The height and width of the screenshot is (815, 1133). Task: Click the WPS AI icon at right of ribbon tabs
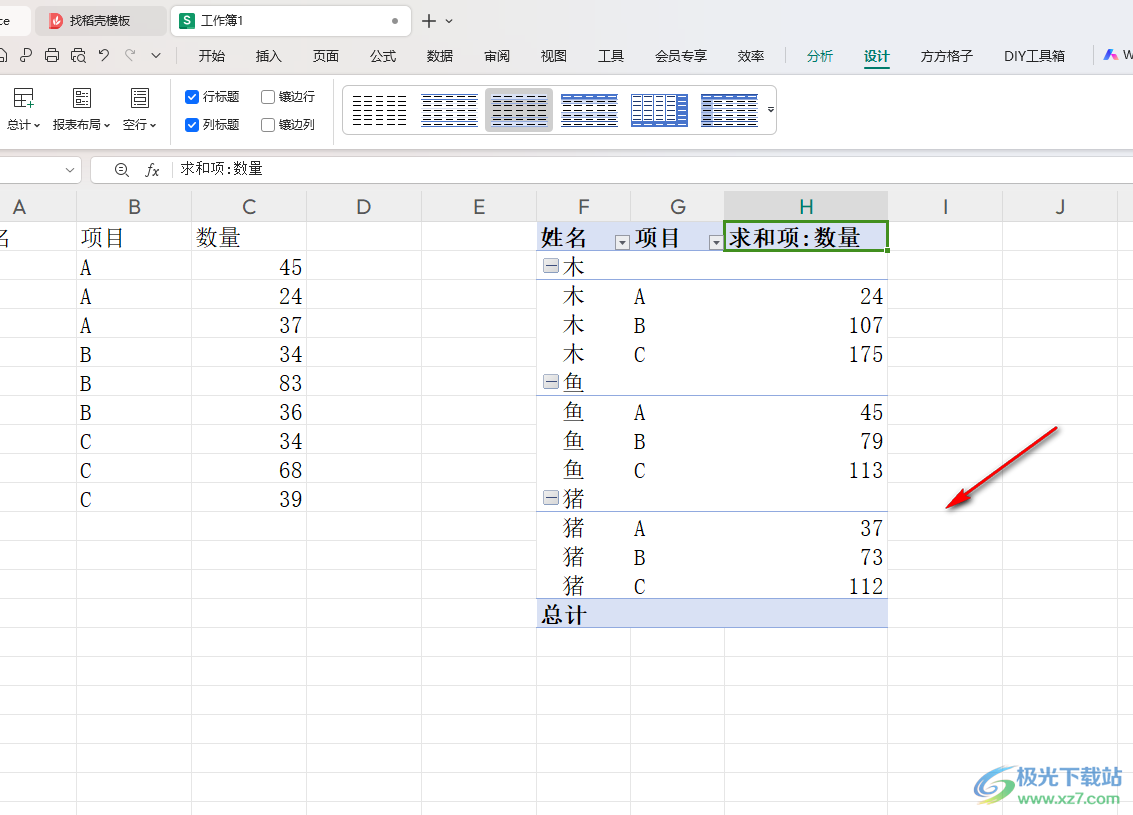point(1111,55)
